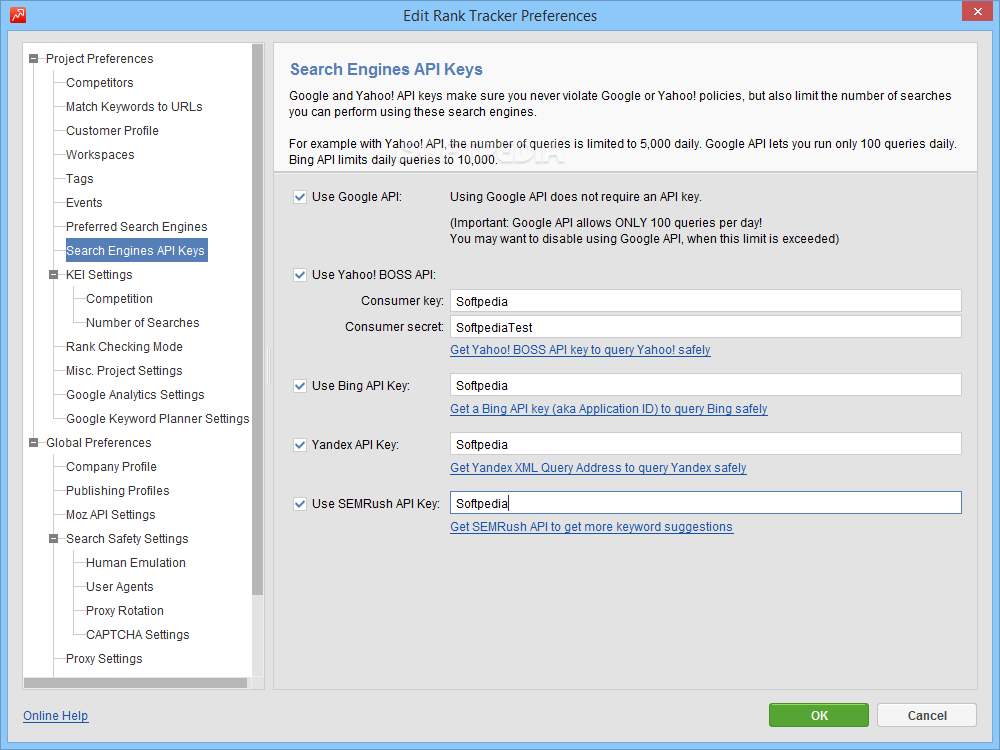Open Search Safety Settings page
This screenshot has height=750, width=1000.
(128, 539)
